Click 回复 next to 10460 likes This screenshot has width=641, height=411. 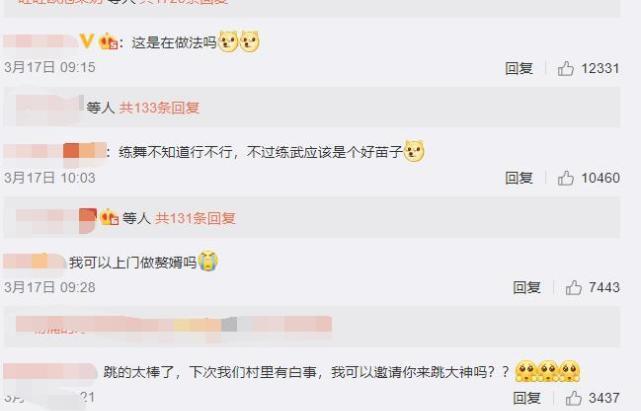pos(519,178)
